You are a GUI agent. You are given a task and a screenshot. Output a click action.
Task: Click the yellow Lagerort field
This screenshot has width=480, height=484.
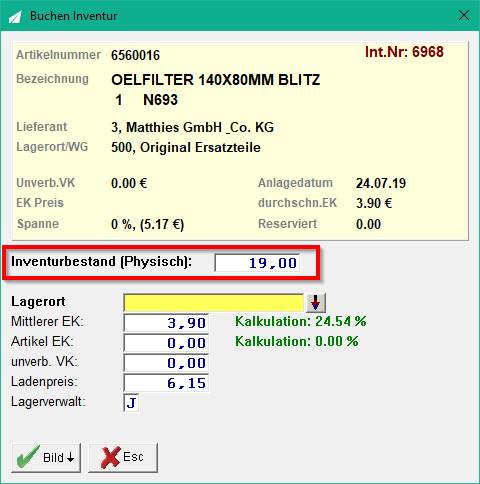pyautogui.click(x=214, y=303)
